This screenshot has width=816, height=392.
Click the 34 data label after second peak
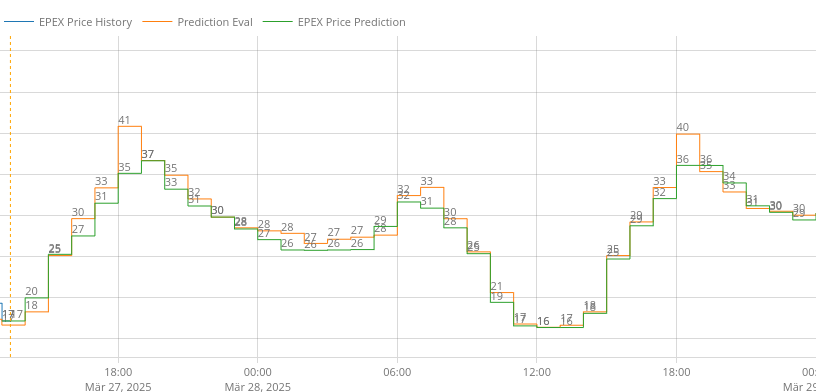(729, 176)
